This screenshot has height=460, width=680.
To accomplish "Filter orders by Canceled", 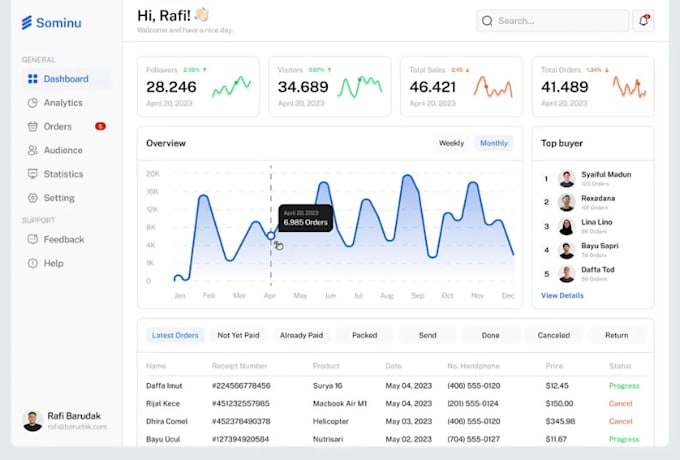I will pyautogui.click(x=553, y=336).
